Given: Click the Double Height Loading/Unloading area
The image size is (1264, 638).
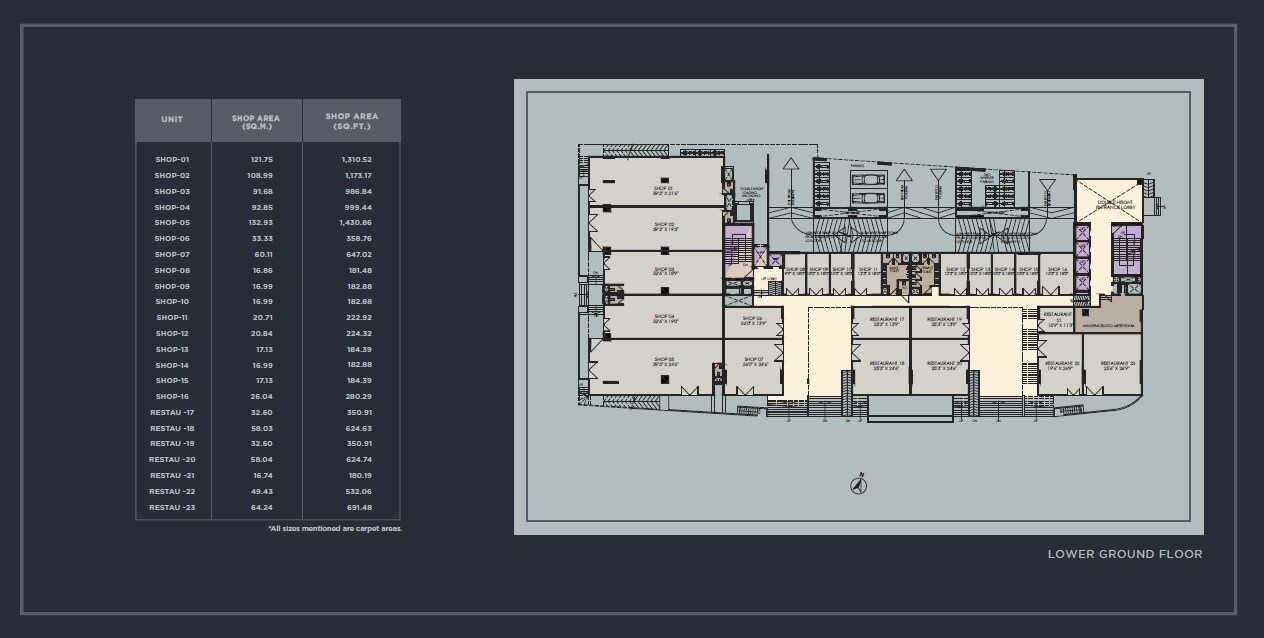Looking at the screenshot, I should pyautogui.click(x=751, y=194).
